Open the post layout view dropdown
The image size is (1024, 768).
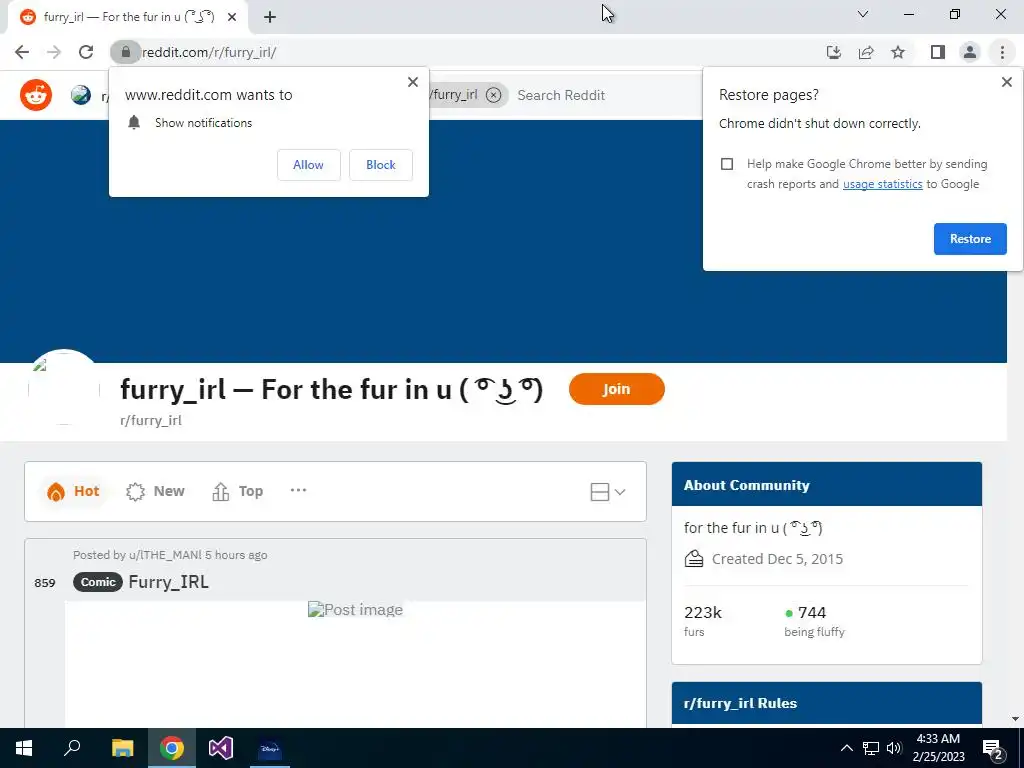pos(607,492)
